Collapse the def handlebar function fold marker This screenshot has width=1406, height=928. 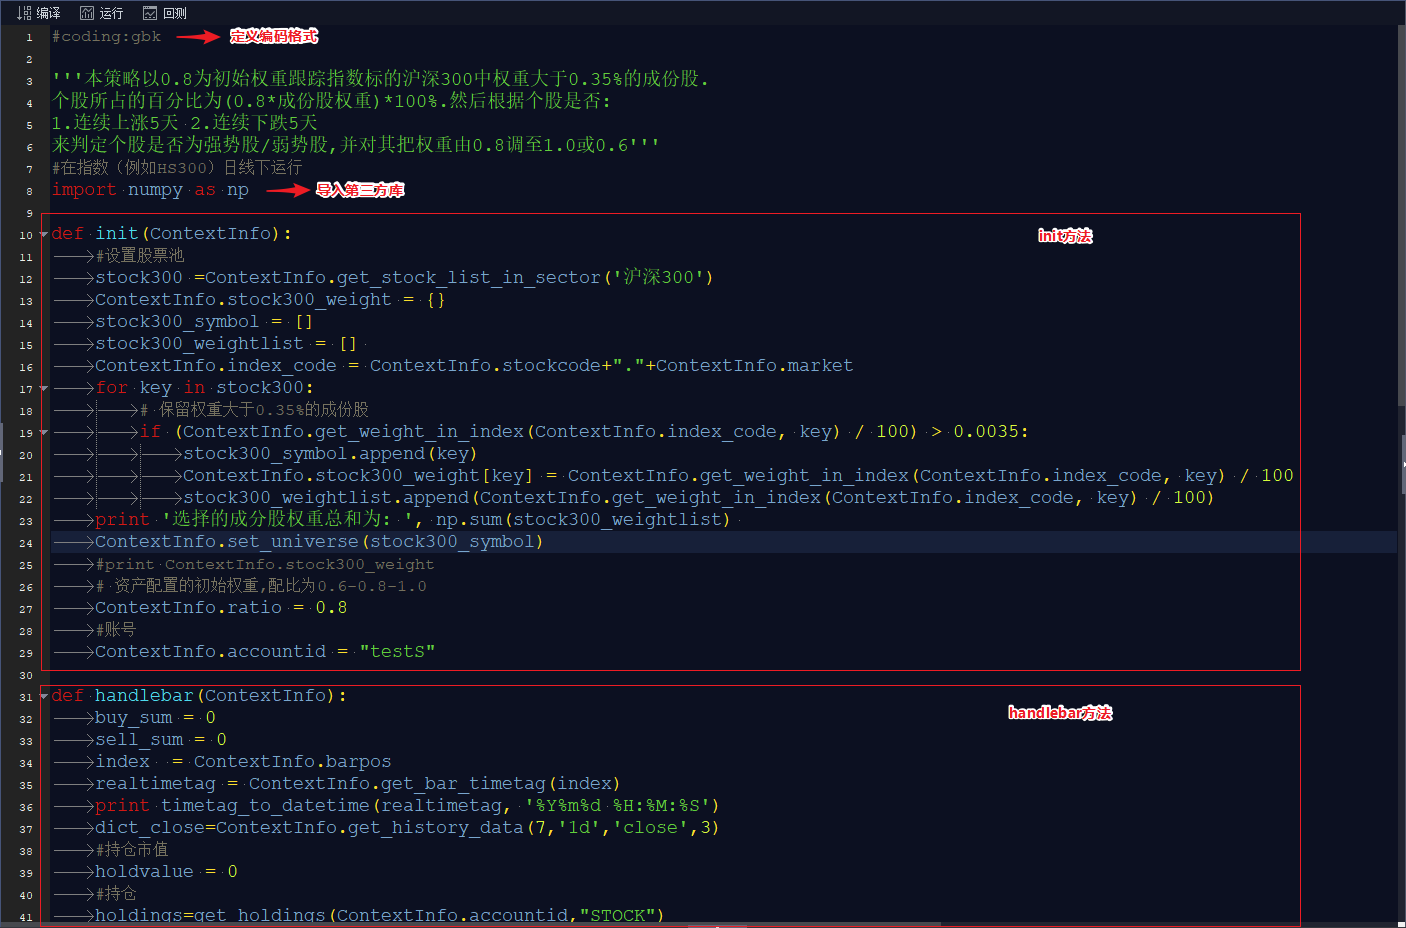[44, 696]
